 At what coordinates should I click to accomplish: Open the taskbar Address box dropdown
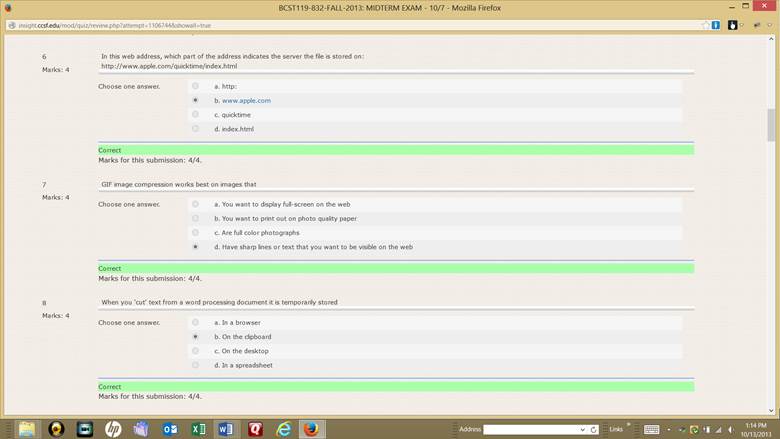[582, 429]
